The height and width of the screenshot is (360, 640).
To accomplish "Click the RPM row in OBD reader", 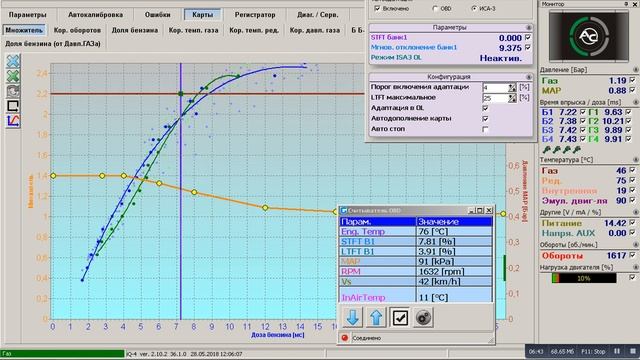I will pyautogui.click(x=416, y=271).
